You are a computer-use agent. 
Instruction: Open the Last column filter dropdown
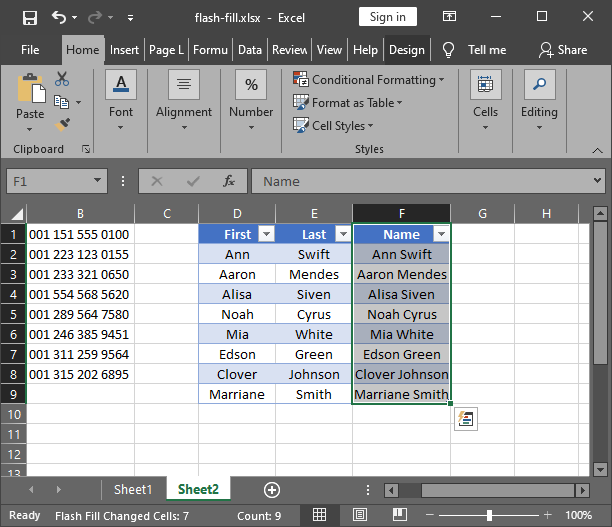click(343, 234)
